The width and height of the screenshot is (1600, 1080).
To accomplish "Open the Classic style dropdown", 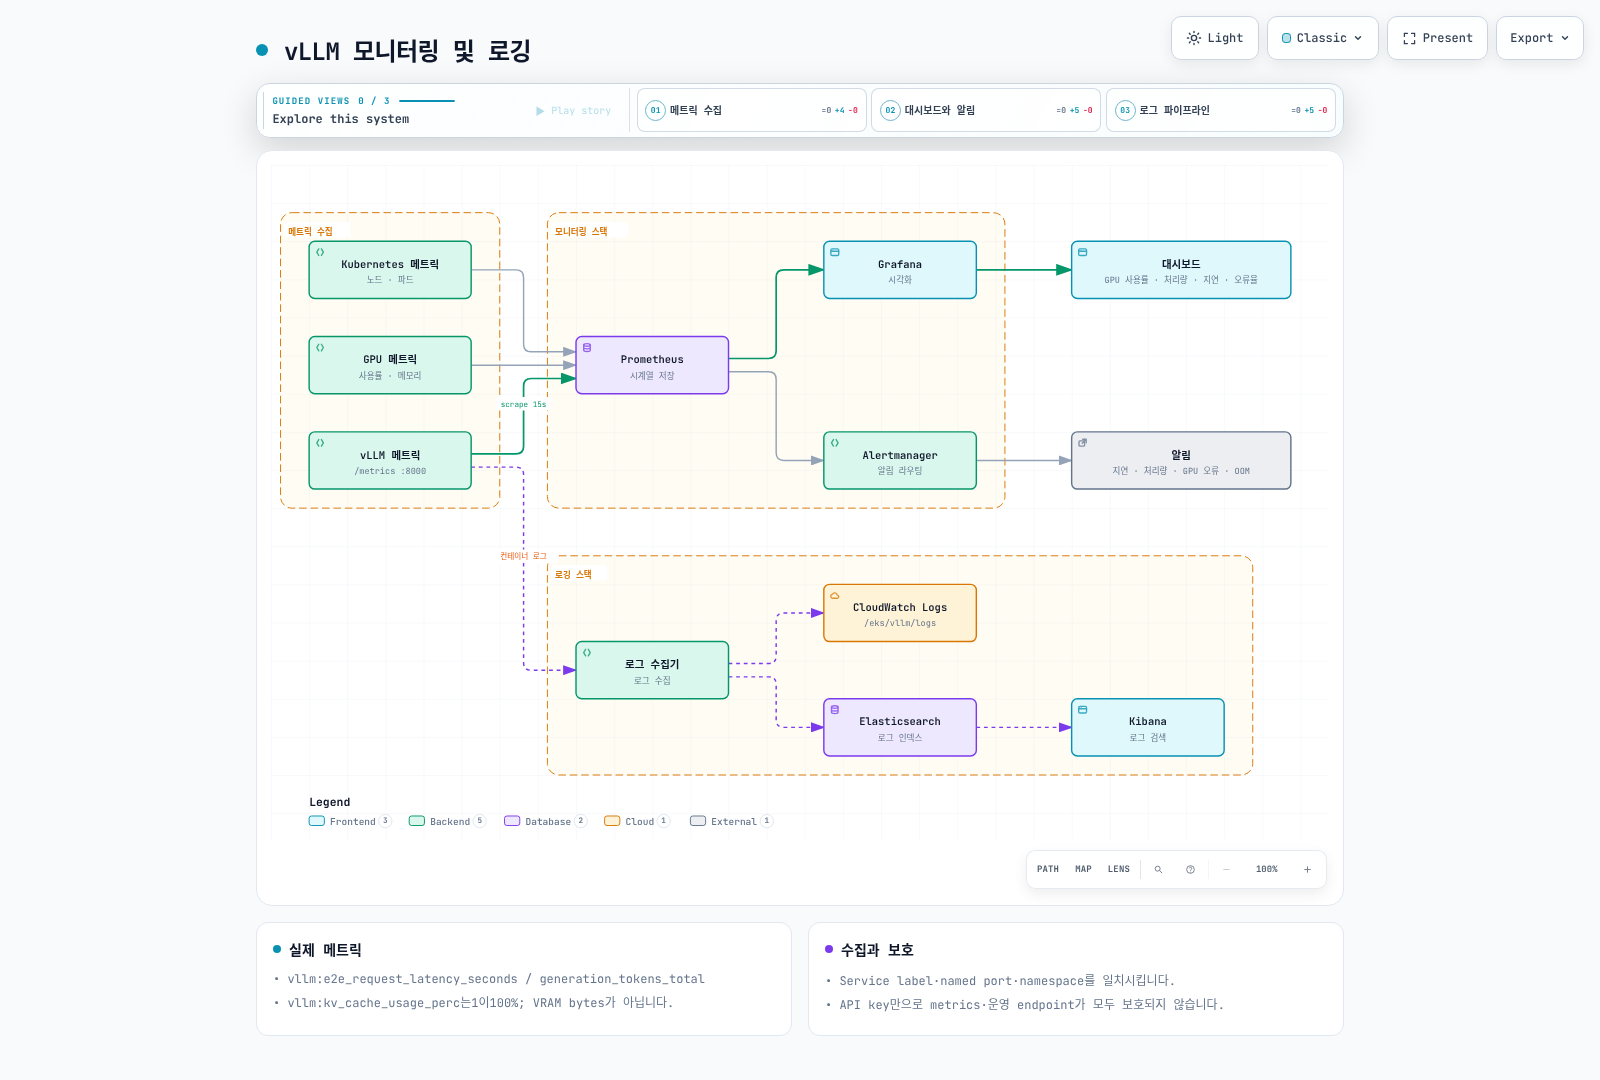I will tap(1323, 38).
